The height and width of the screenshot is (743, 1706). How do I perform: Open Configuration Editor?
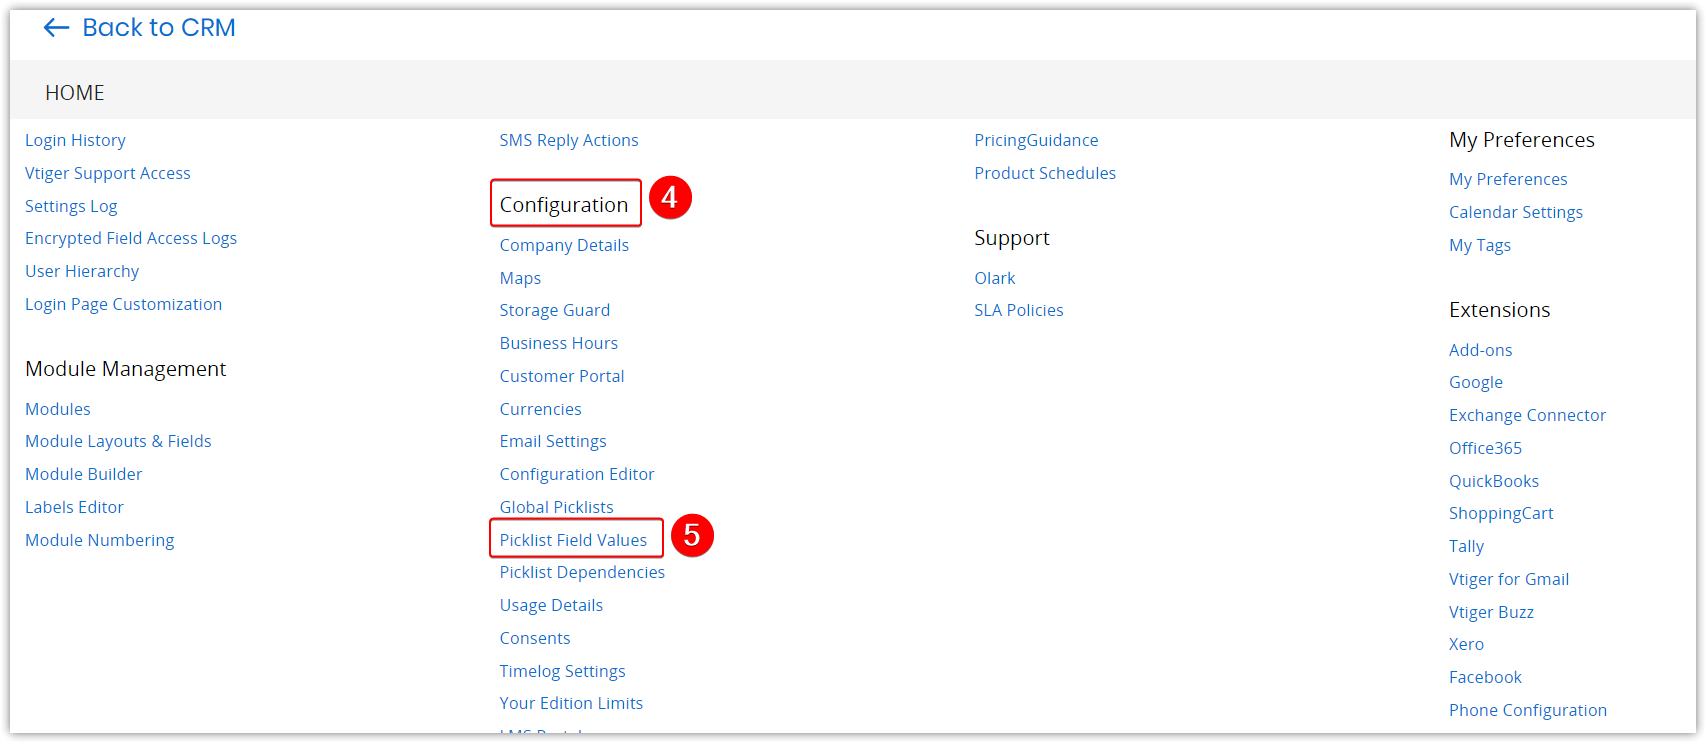point(577,474)
